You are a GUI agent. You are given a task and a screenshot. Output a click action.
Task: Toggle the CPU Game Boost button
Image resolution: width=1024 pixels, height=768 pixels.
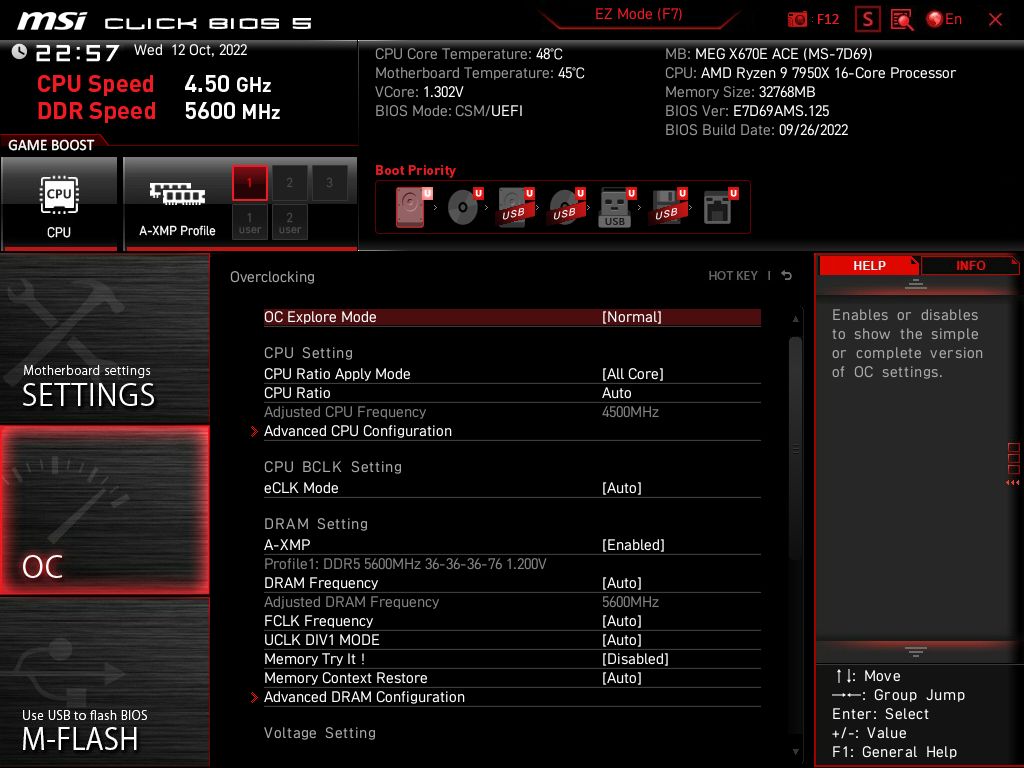point(59,204)
